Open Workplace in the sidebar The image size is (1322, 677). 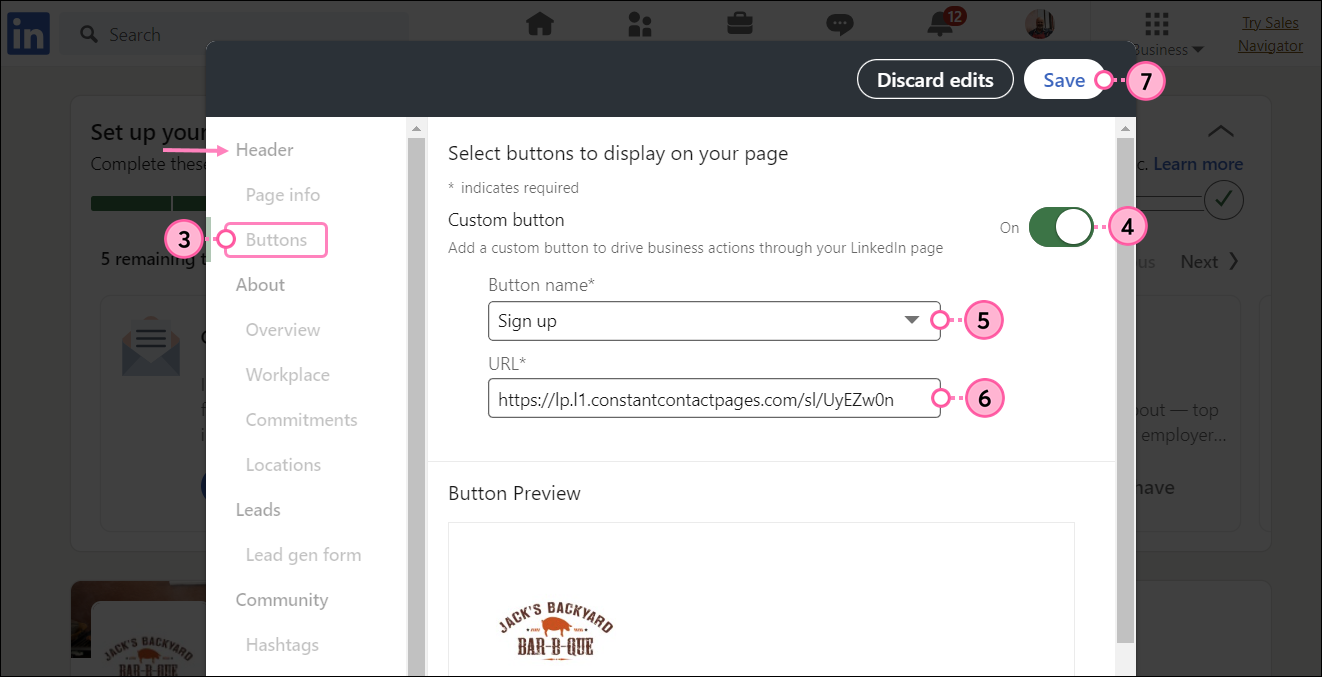tap(288, 375)
